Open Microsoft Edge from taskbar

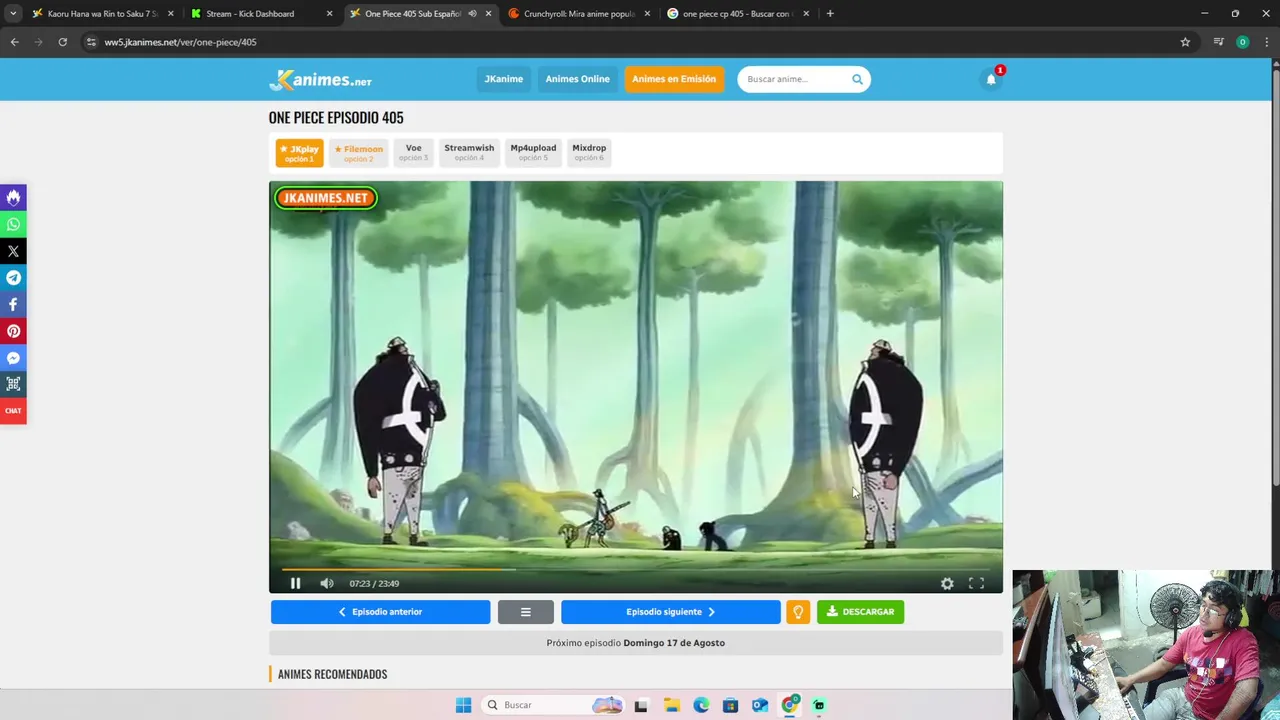coord(701,705)
